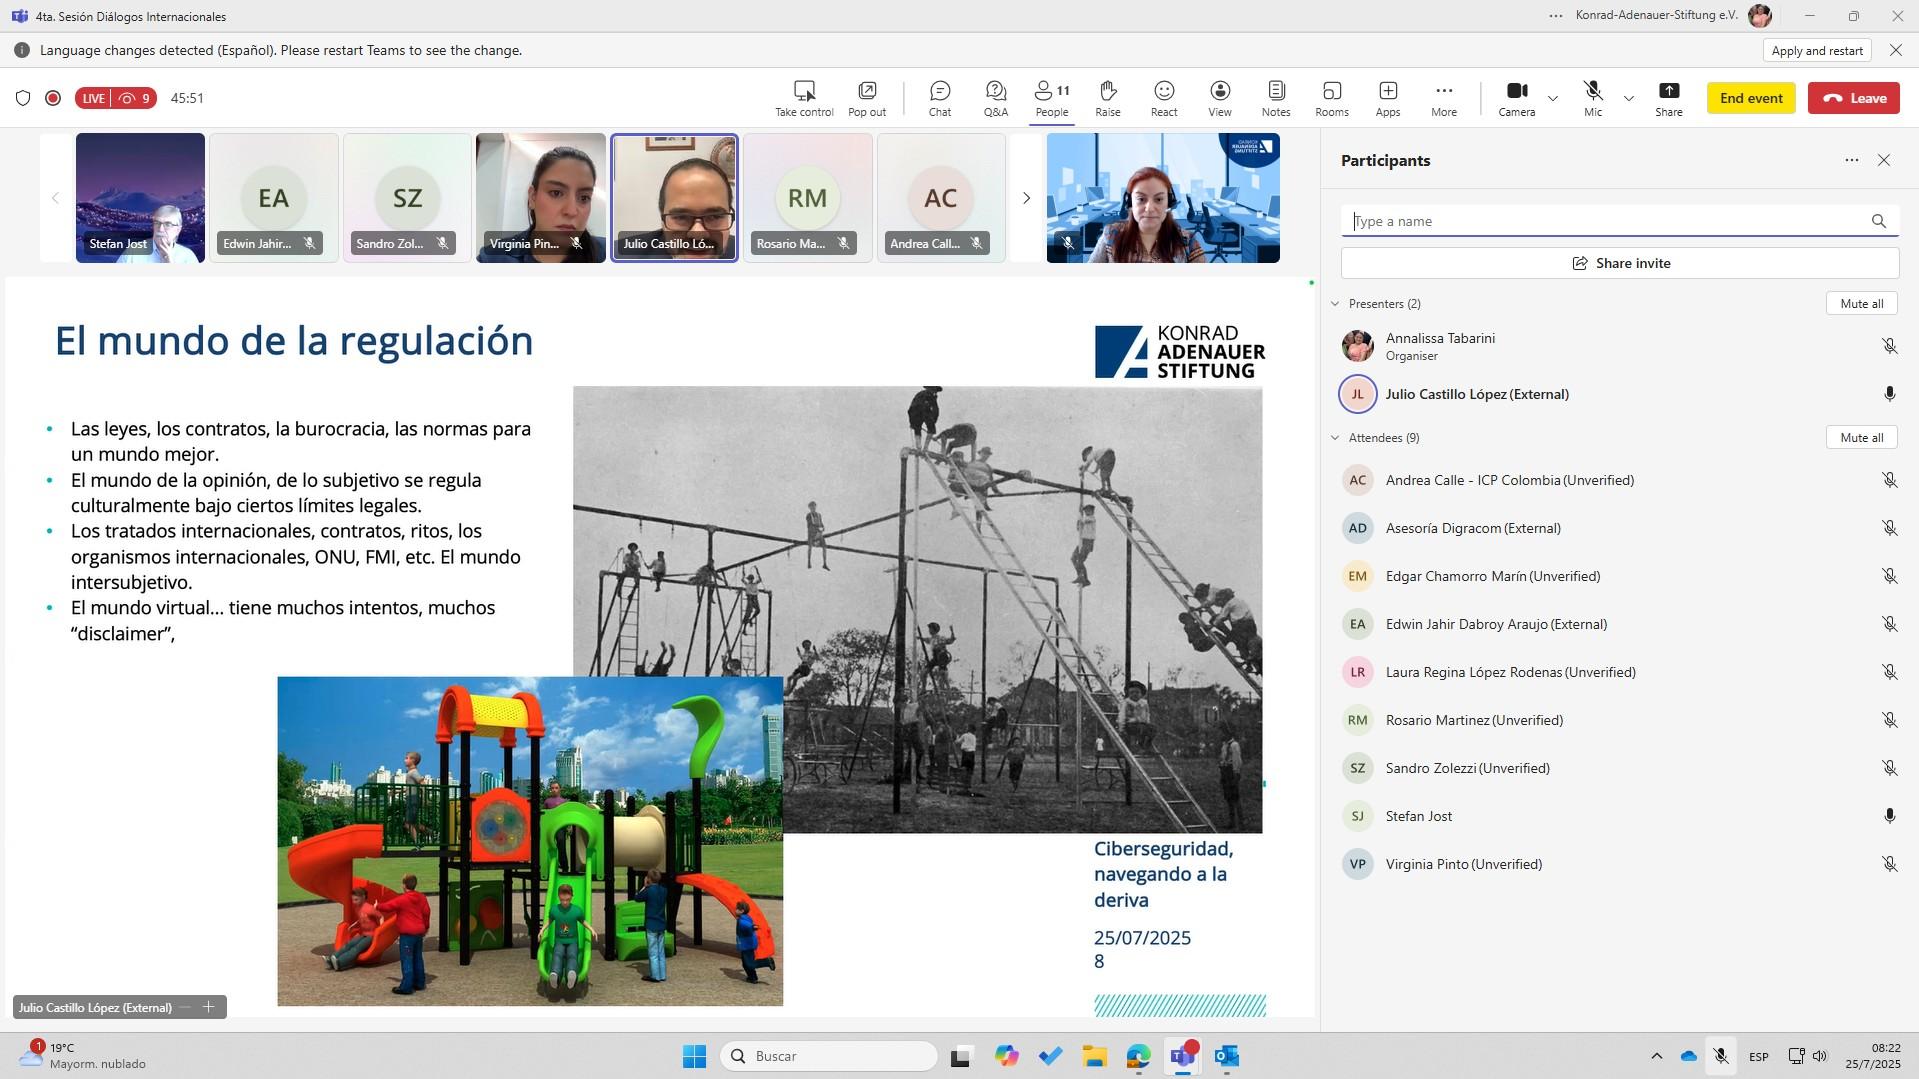Open camera options dropdown arrow
1919x1079 pixels.
click(x=1553, y=98)
